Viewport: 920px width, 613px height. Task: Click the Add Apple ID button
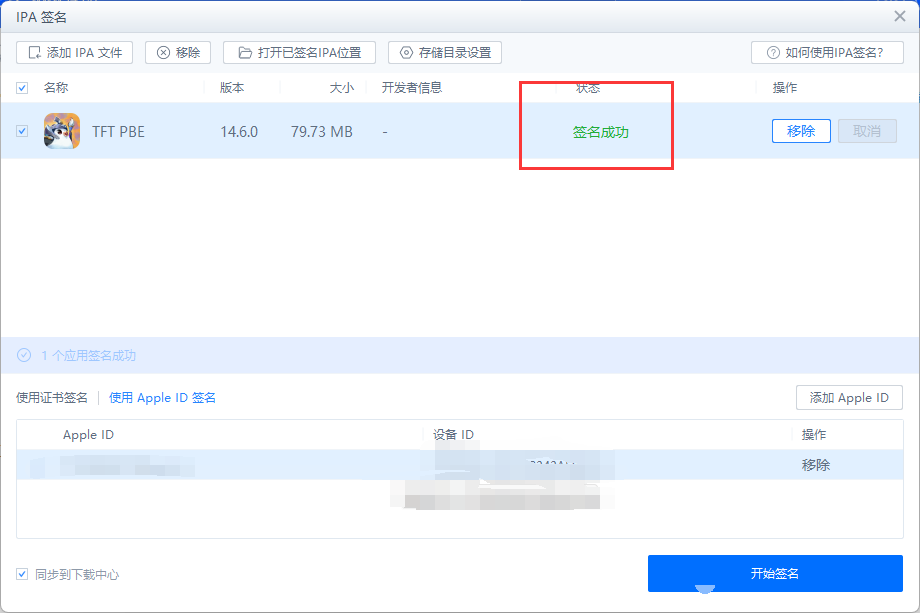(x=849, y=398)
